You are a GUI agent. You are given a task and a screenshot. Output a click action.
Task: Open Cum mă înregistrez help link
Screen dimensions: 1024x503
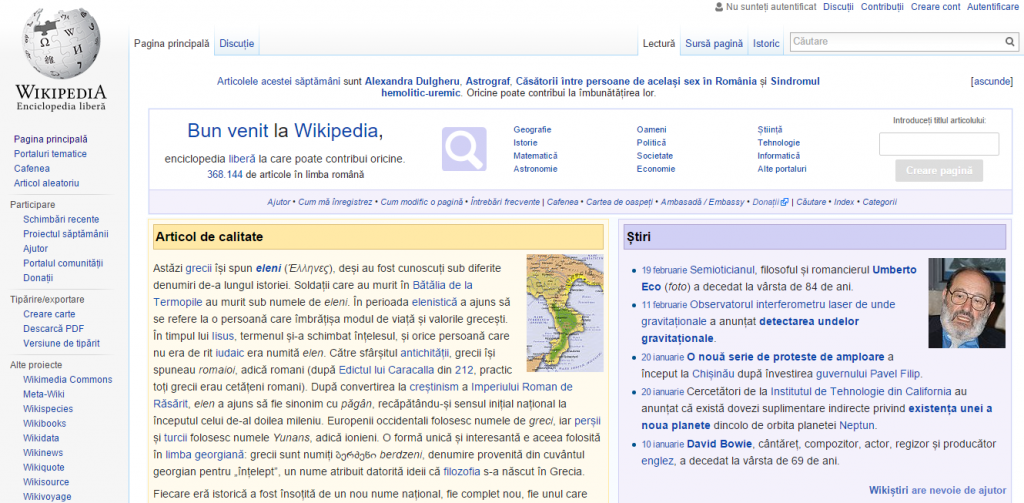click(335, 203)
